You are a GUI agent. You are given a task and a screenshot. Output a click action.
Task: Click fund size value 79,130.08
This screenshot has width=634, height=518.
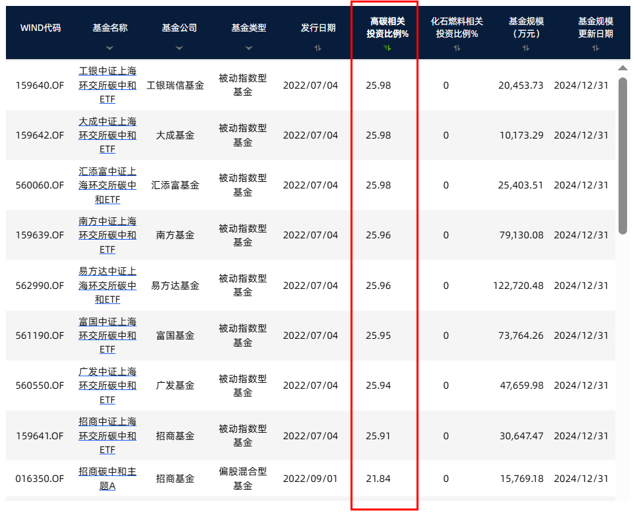click(x=521, y=235)
